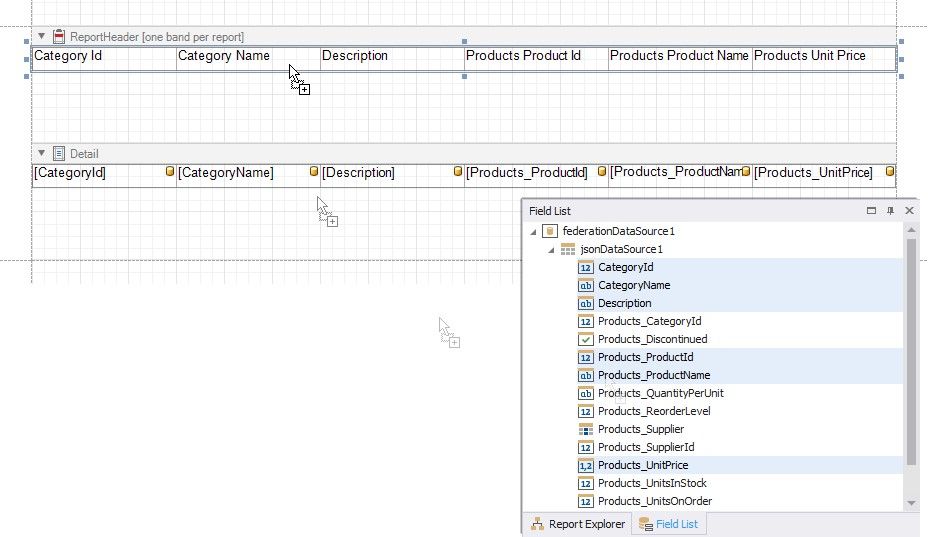928x537 pixels.
Task: Click the Products_UnitPrice decimal type icon
Action: (x=586, y=465)
